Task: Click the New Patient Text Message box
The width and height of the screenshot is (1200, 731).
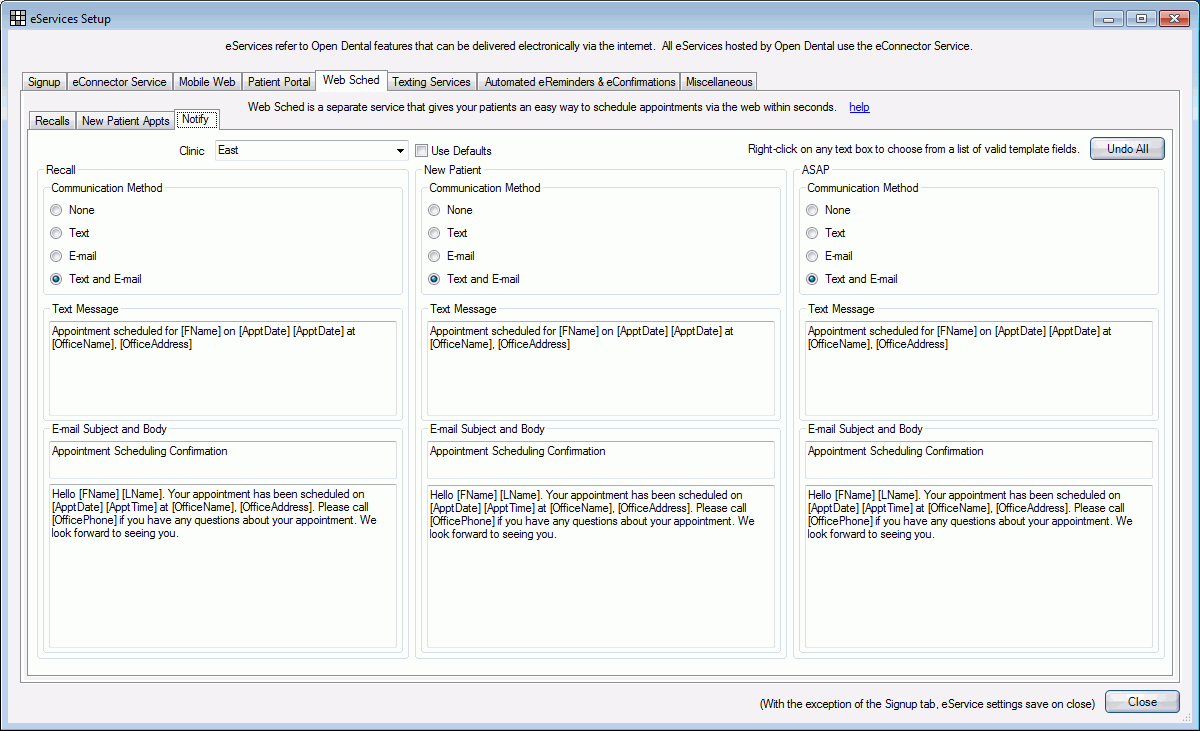Action: click(601, 368)
